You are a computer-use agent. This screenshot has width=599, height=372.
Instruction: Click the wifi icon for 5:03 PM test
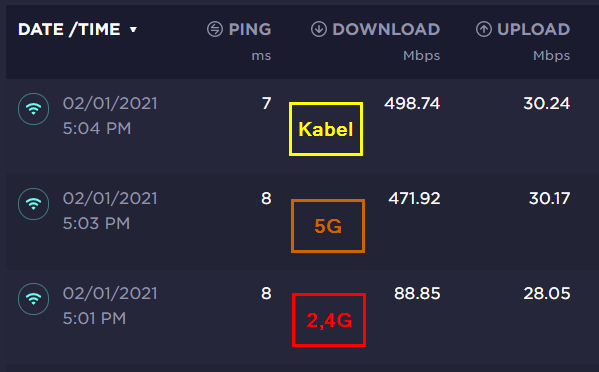click(x=34, y=204)
